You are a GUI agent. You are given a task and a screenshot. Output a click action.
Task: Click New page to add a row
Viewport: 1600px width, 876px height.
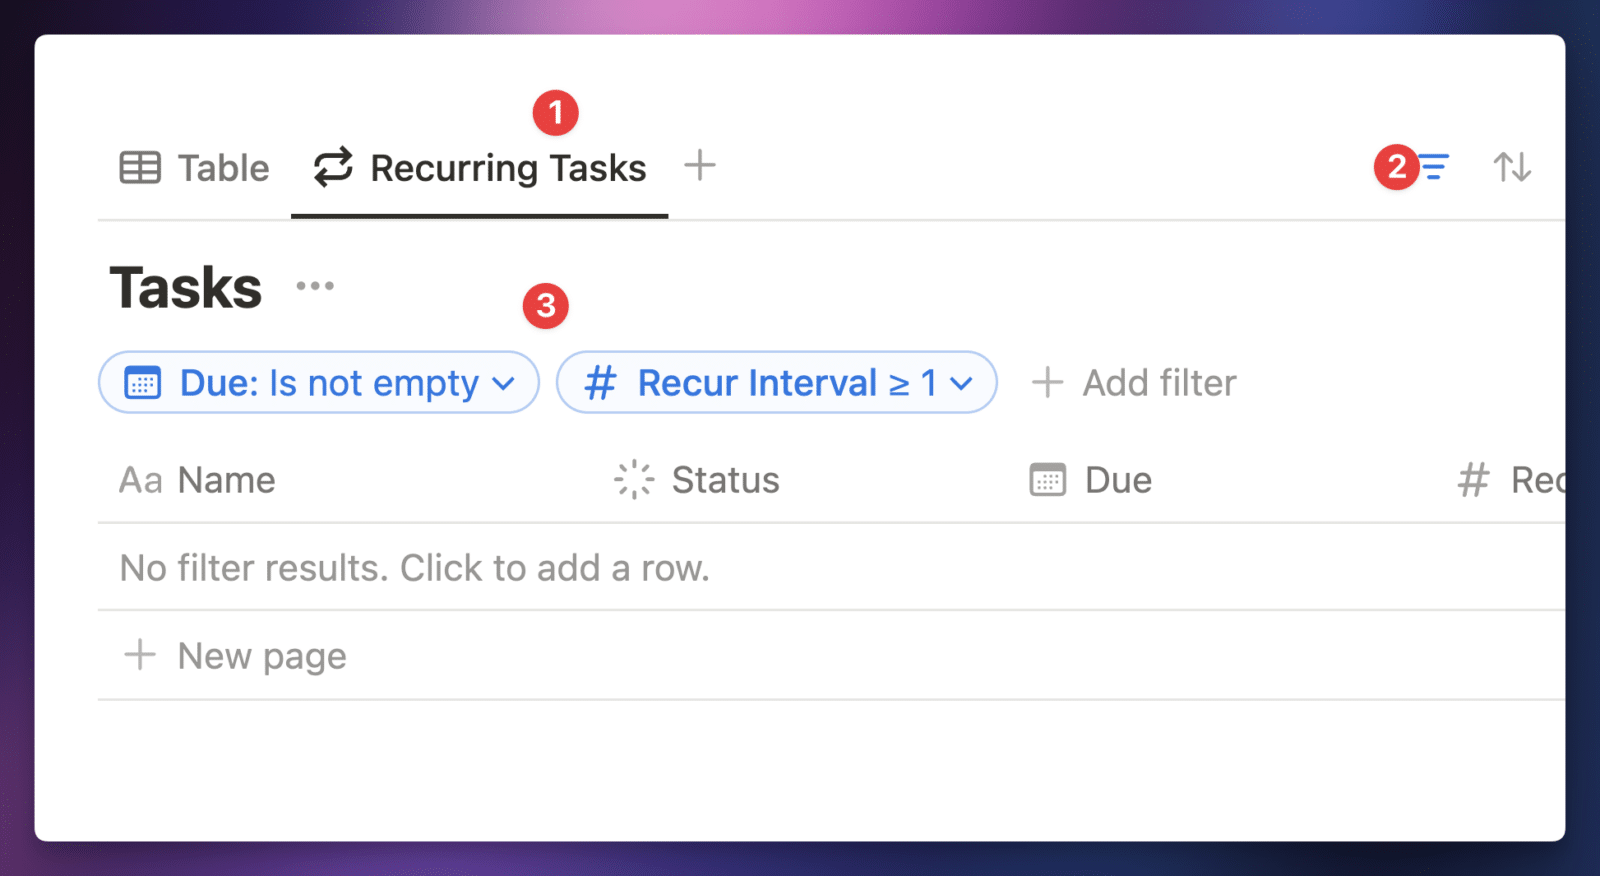click(x=260, y=655)
